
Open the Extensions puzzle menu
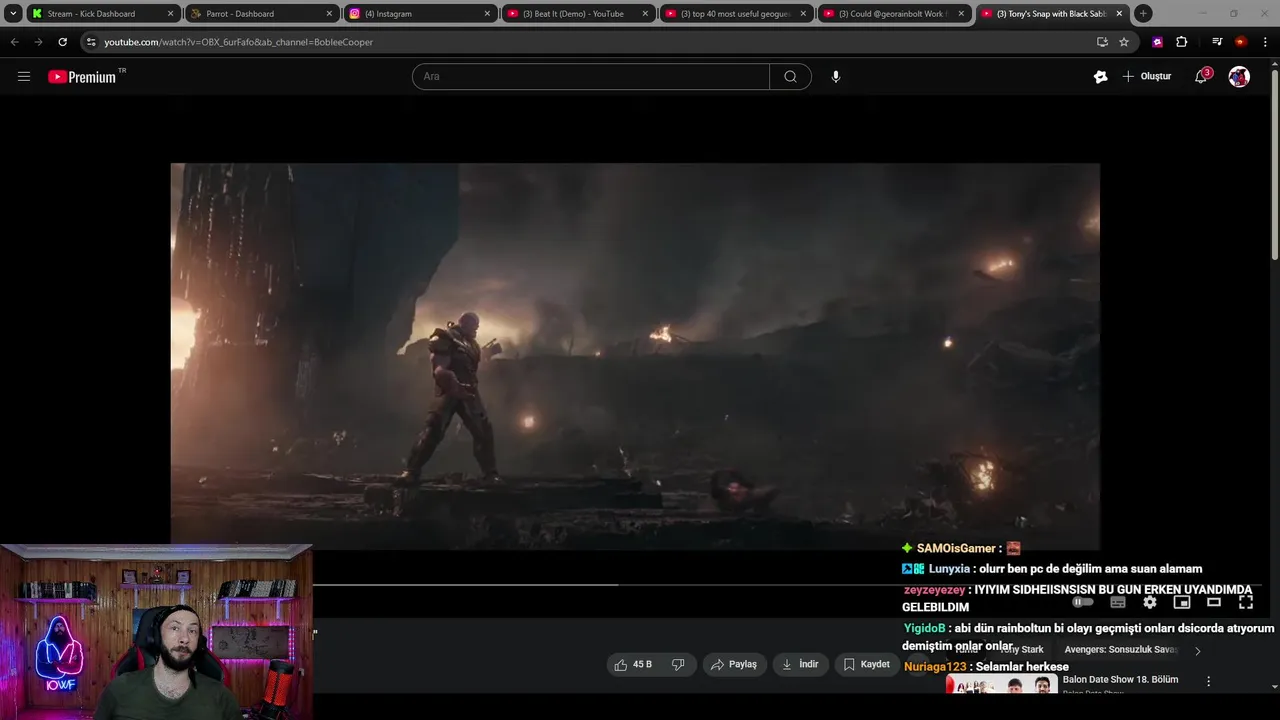click(1181, 42)
